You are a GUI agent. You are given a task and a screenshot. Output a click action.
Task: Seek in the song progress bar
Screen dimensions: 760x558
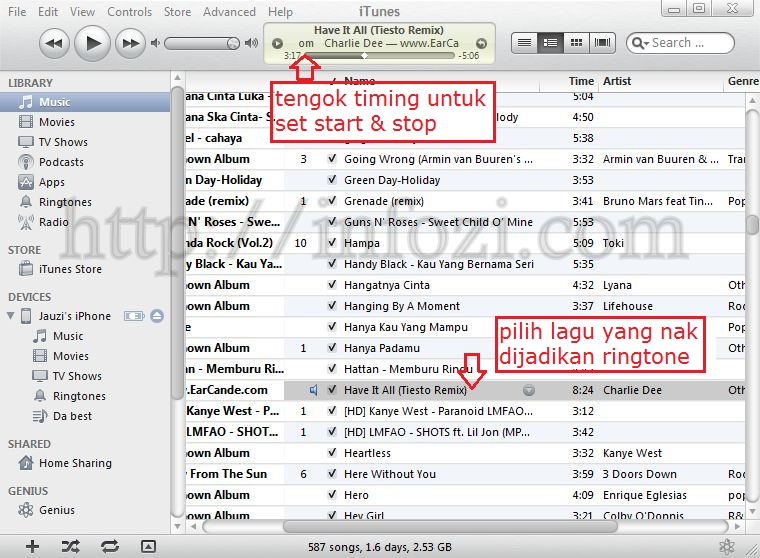(x=379, y=56)
